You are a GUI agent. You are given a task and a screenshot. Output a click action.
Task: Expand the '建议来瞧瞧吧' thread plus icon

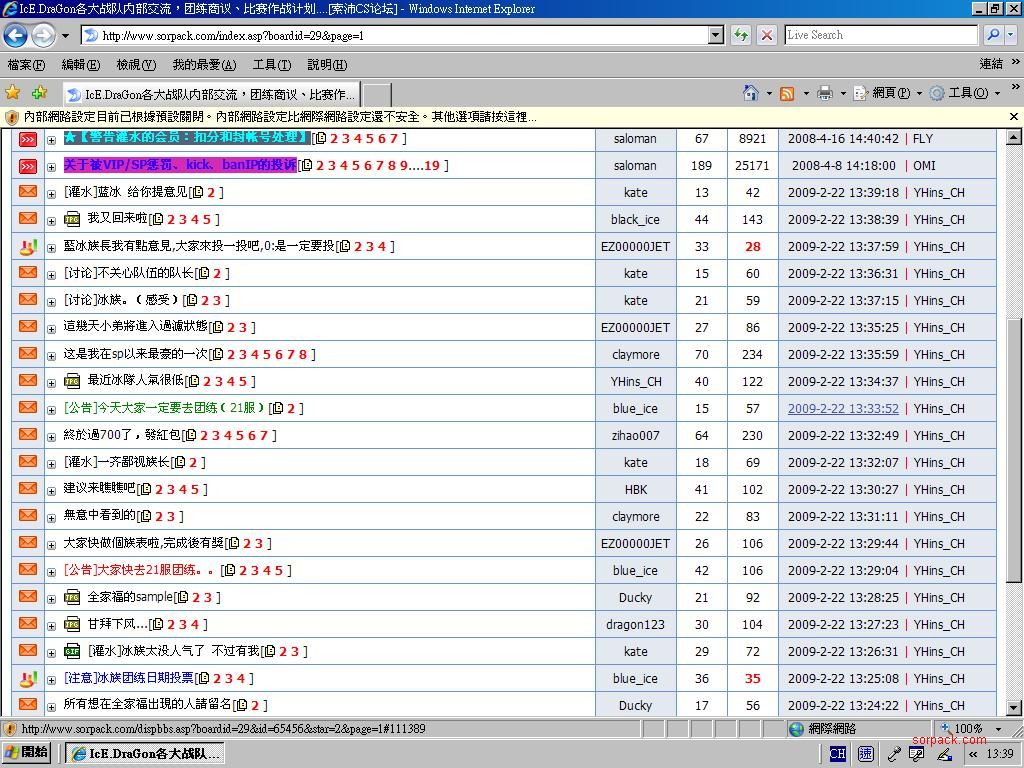click(x=51, y=490)
